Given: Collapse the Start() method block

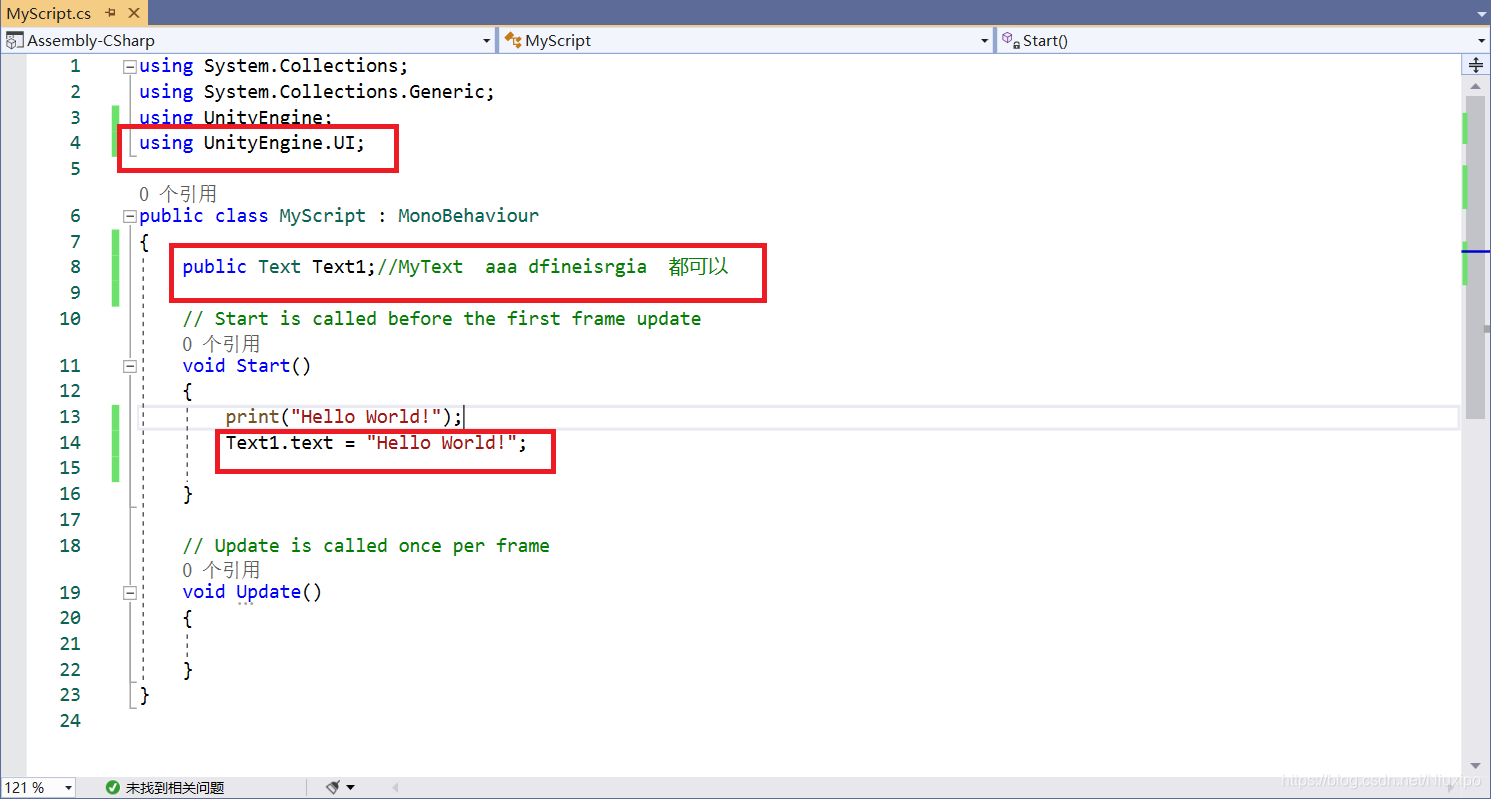Looking at the screenshot, I should coord(129,367).
